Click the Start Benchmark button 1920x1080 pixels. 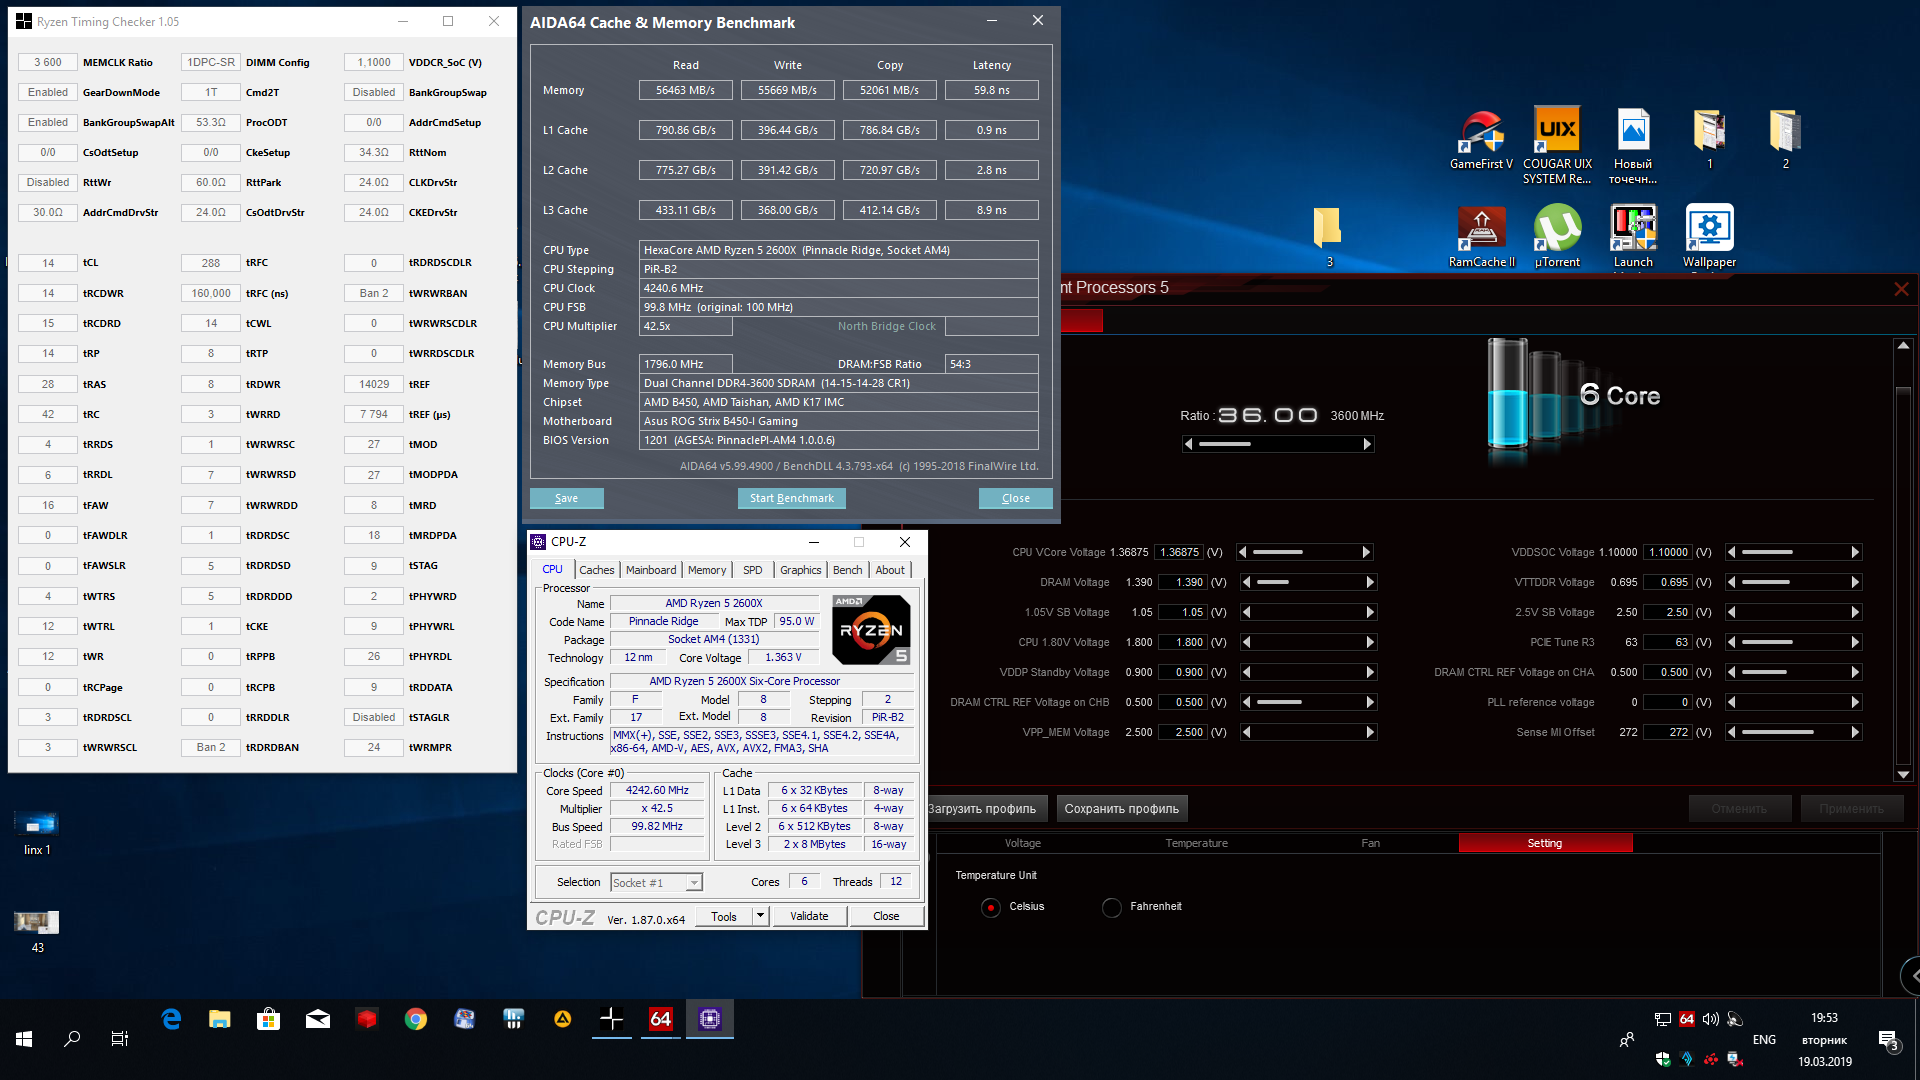point(791,498)
